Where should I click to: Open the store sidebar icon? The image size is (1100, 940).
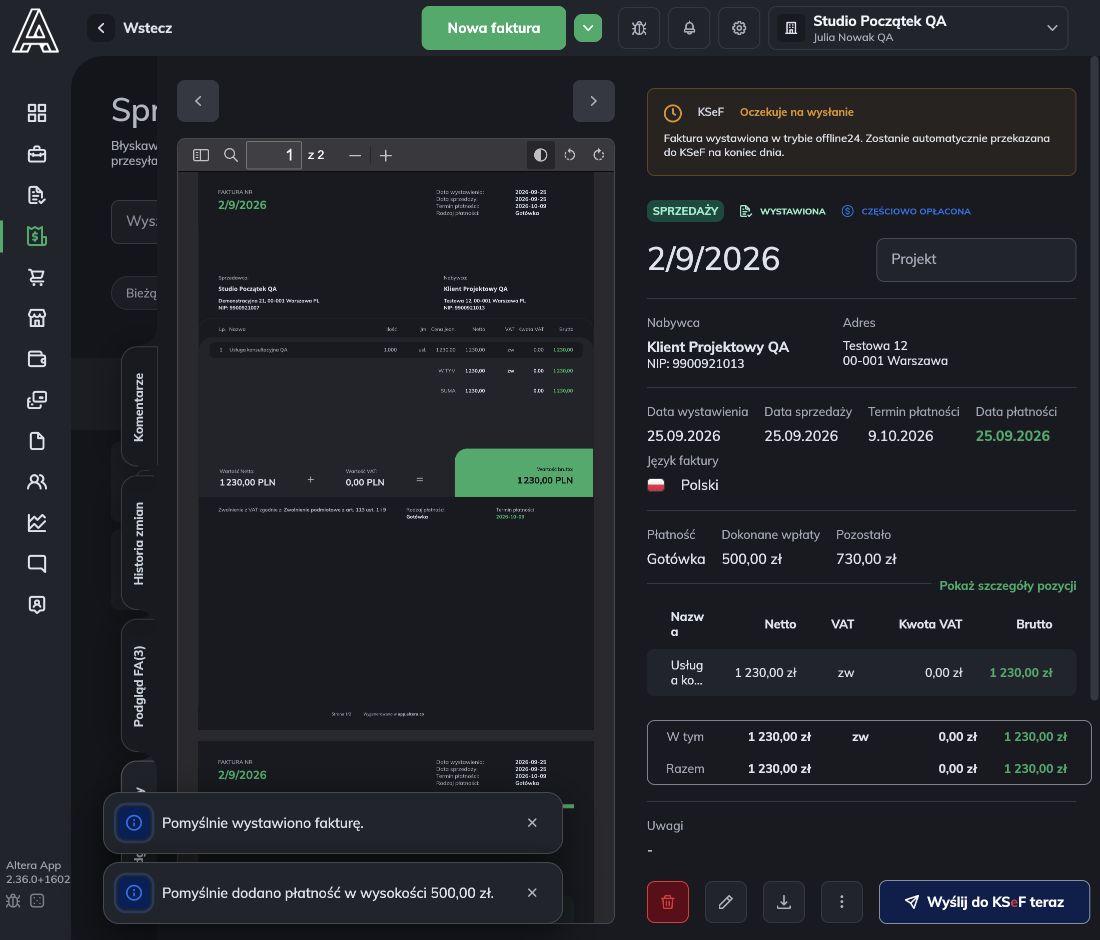click(36, 318)
